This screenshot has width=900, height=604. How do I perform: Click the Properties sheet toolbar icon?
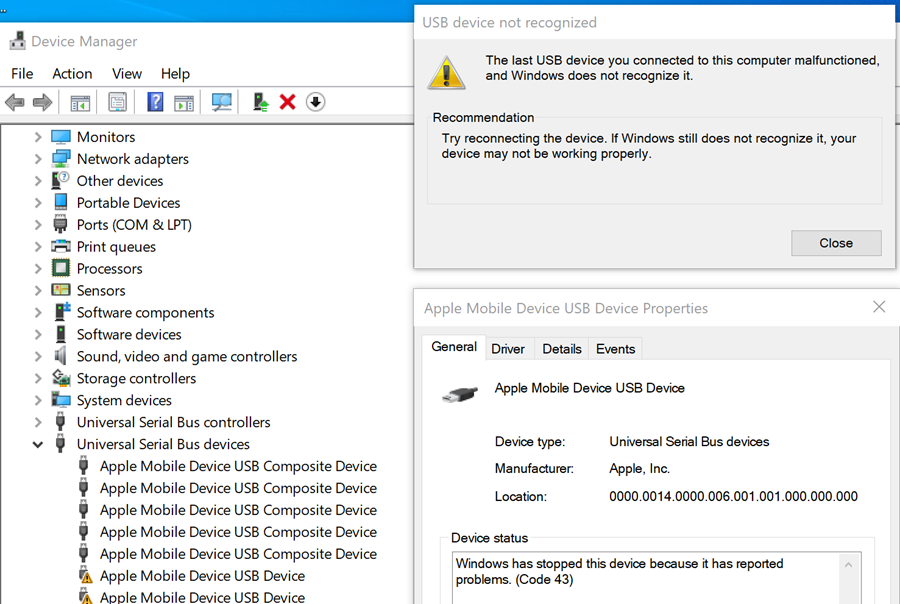117,103
